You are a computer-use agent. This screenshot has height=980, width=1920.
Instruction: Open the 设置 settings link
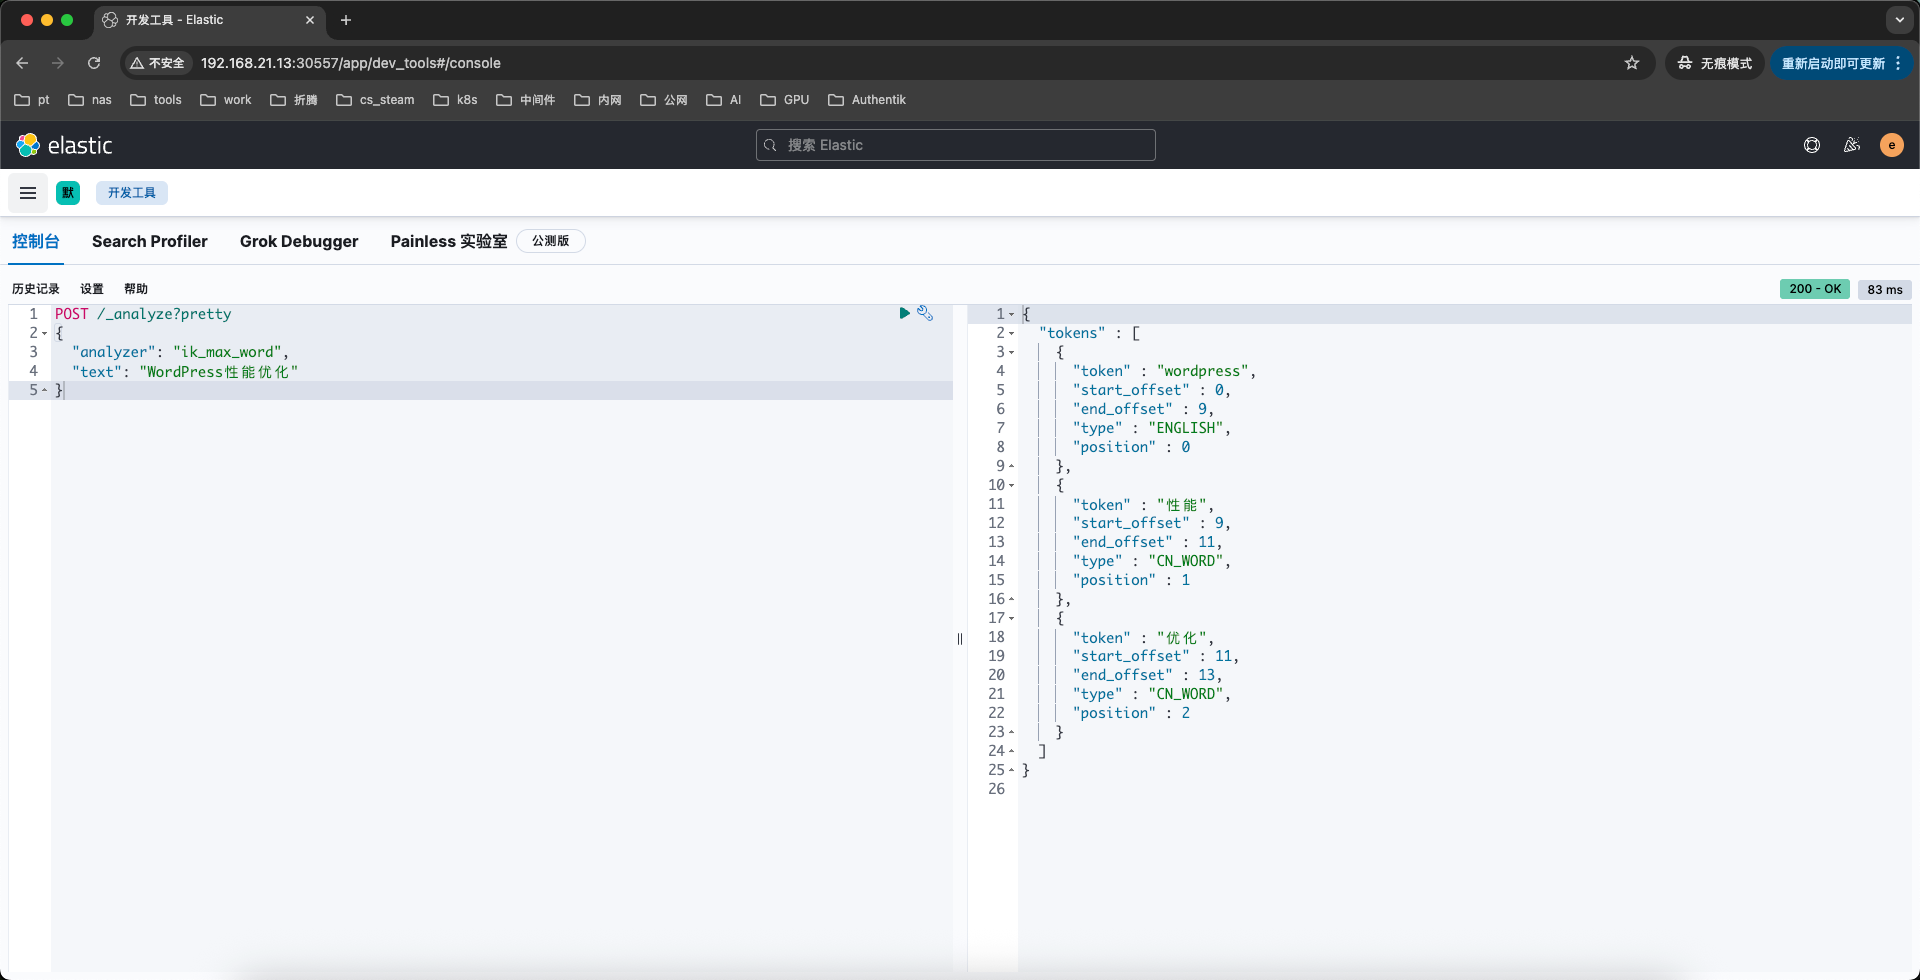tap(92, 289)
